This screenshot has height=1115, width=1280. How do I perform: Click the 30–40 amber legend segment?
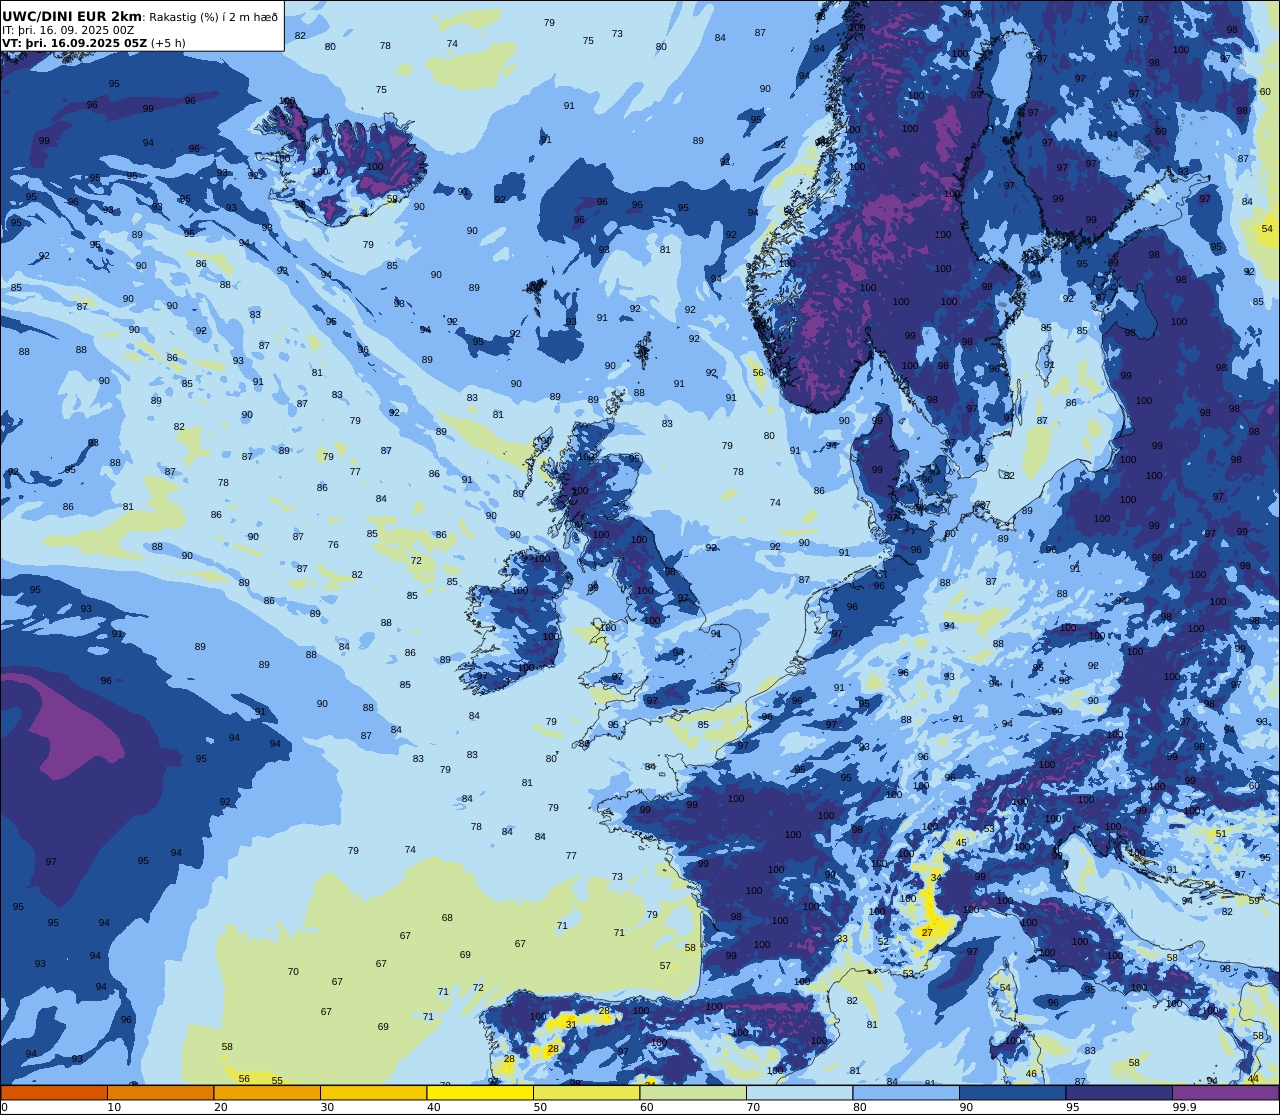373,1093
